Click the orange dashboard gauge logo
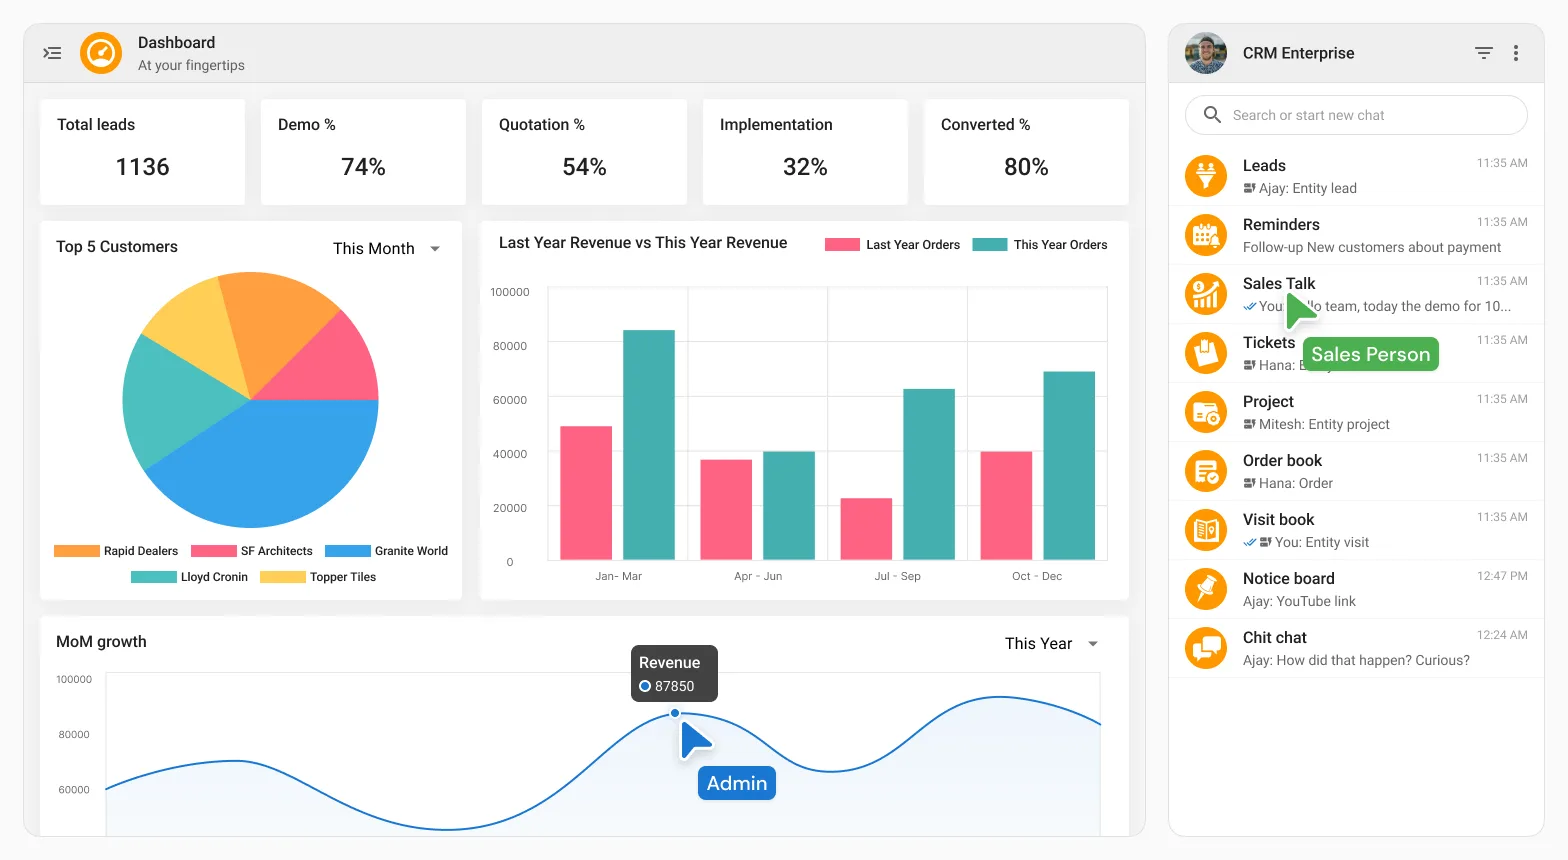Image resolution: width=1568 pixels, height=860 pixels. (101, 53)
